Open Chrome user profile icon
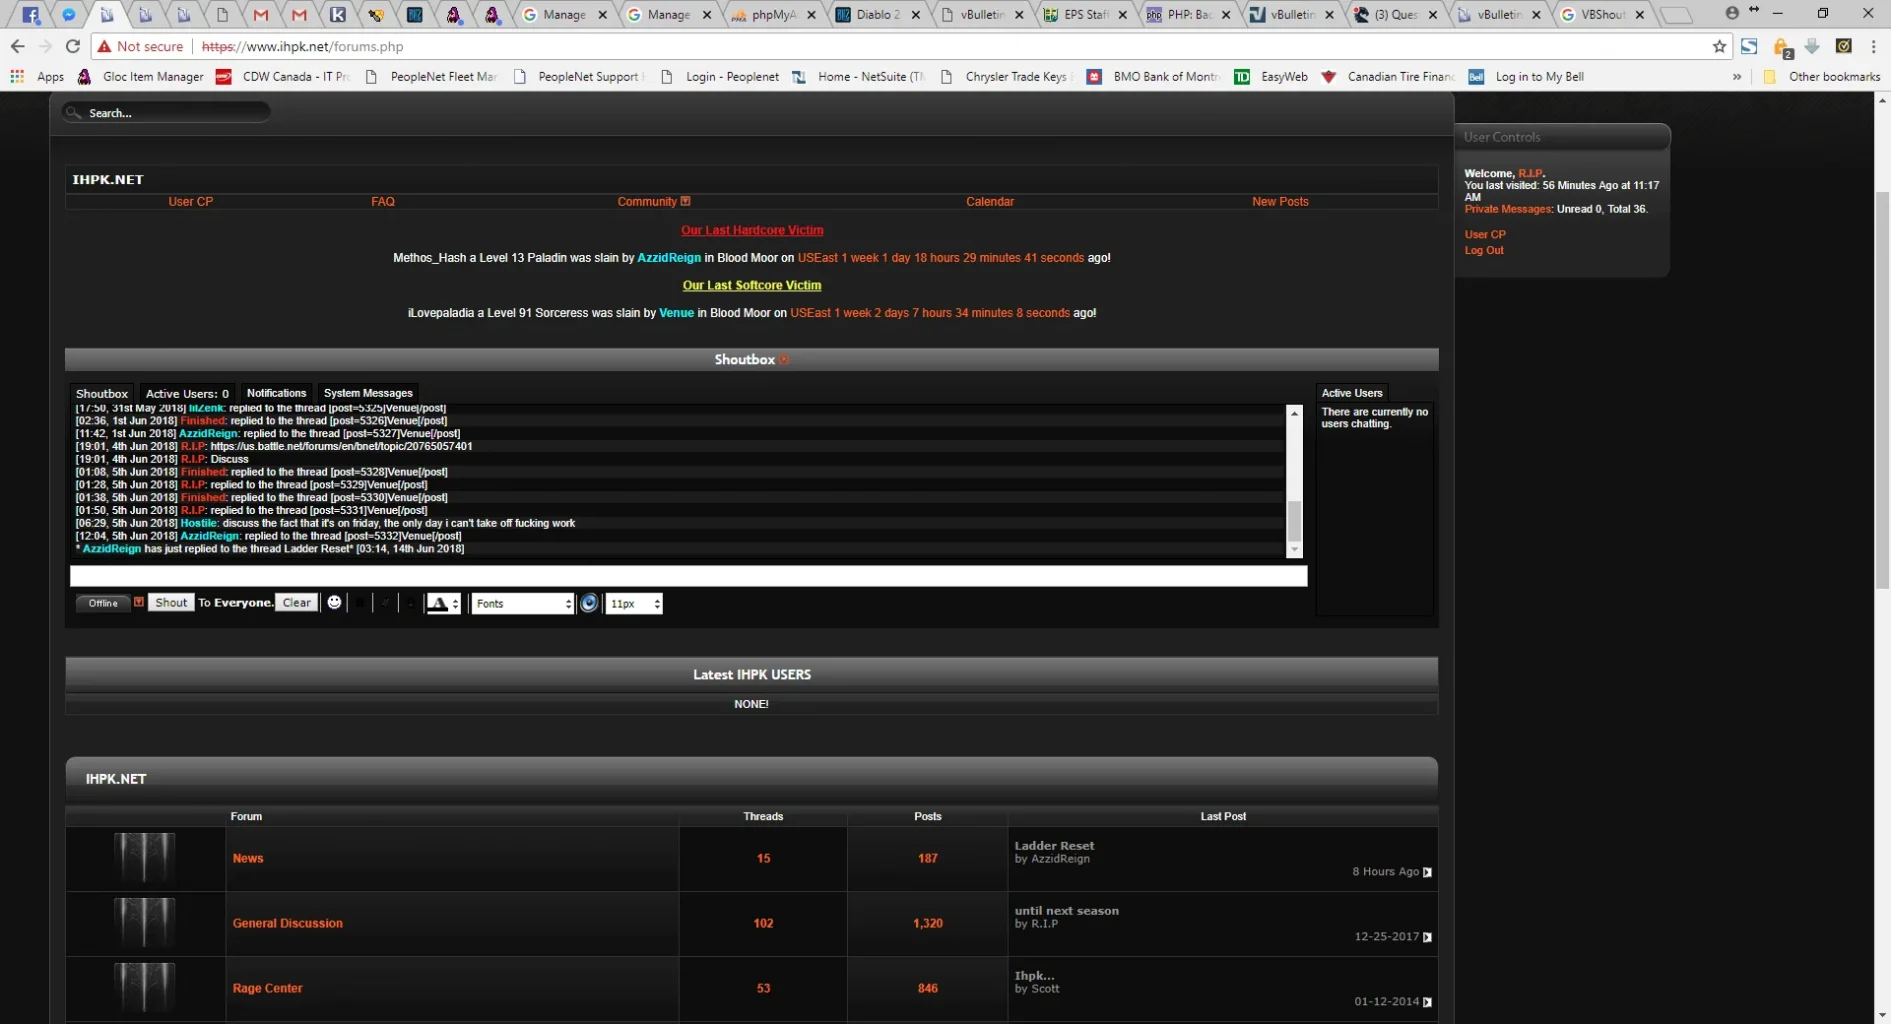 coord(1732,13)
